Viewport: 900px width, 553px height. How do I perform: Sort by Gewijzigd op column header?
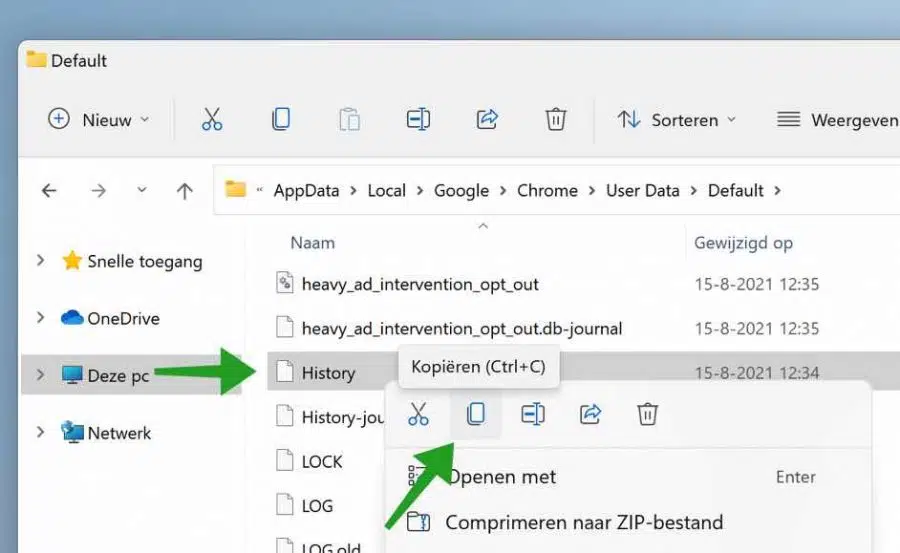(743, 243)
